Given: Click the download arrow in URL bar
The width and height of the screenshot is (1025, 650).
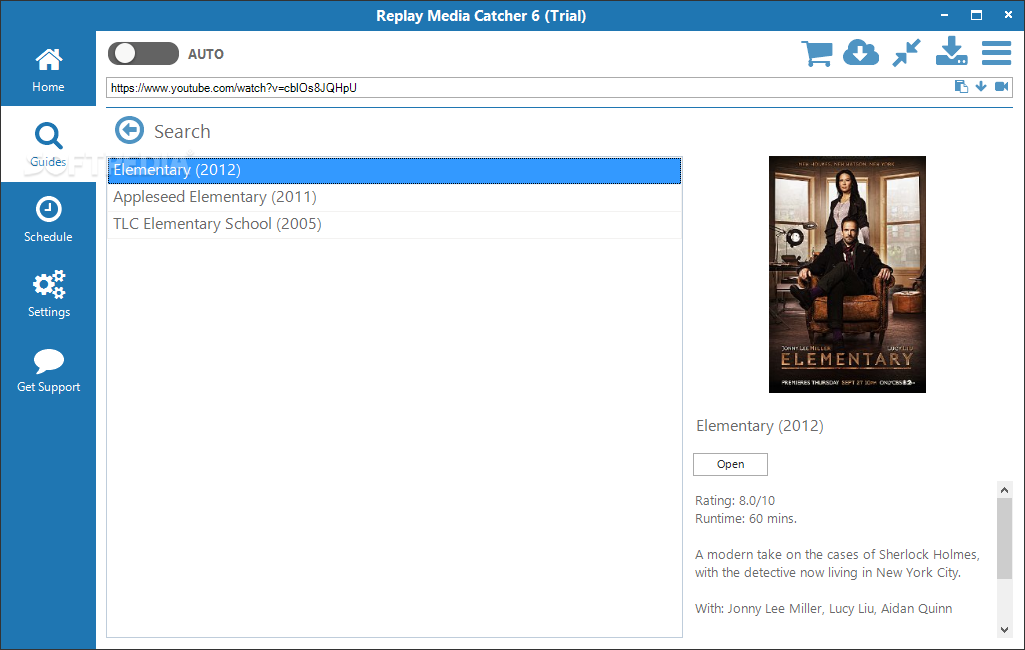Looking at the screenshot, I should [x=981, y=86].
